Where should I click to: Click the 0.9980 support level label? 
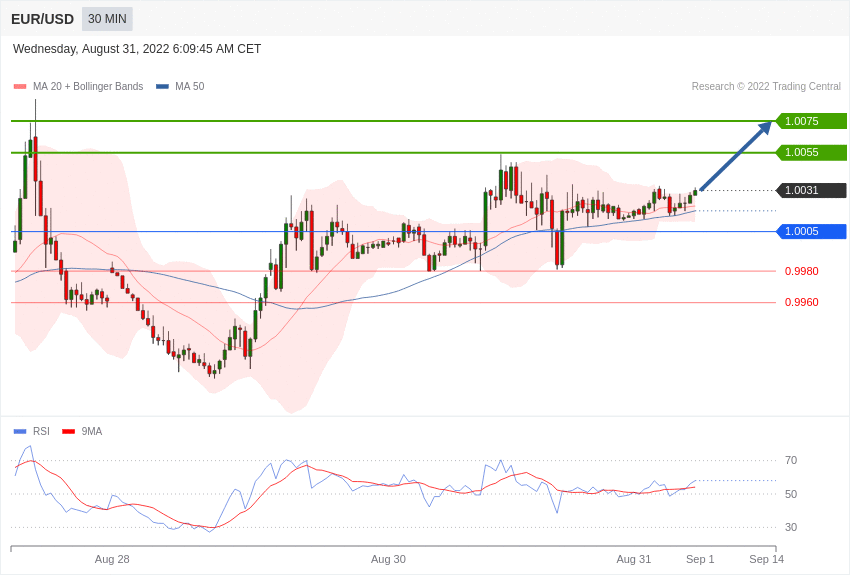[802, 271]
